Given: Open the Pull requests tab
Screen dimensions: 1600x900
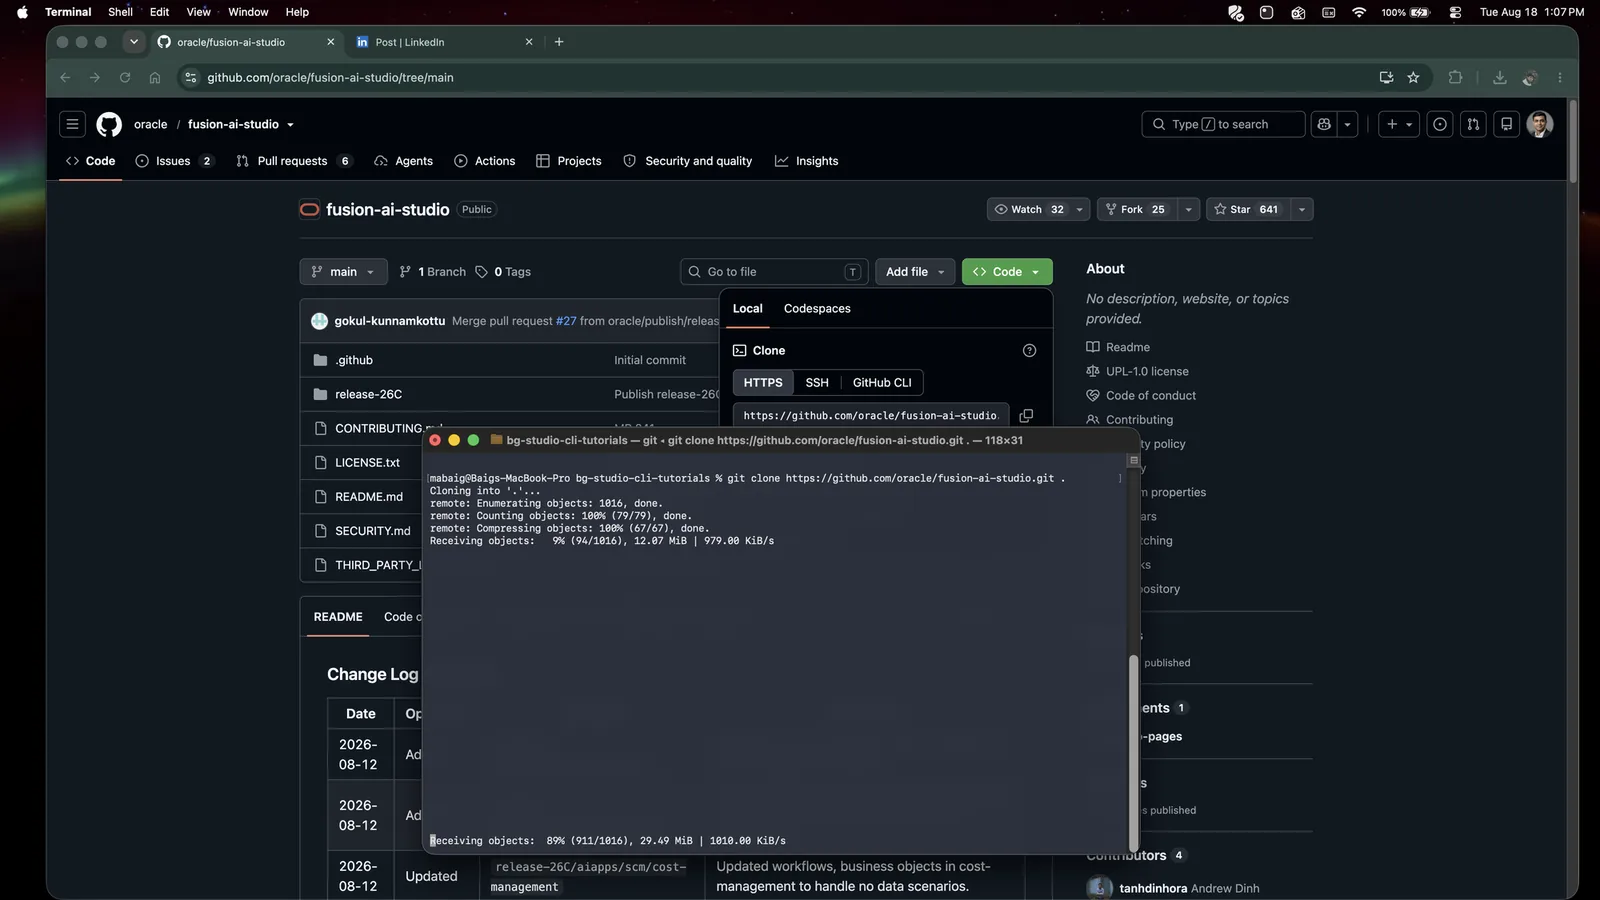Looking at the screenshot, I should coord(293,161).
